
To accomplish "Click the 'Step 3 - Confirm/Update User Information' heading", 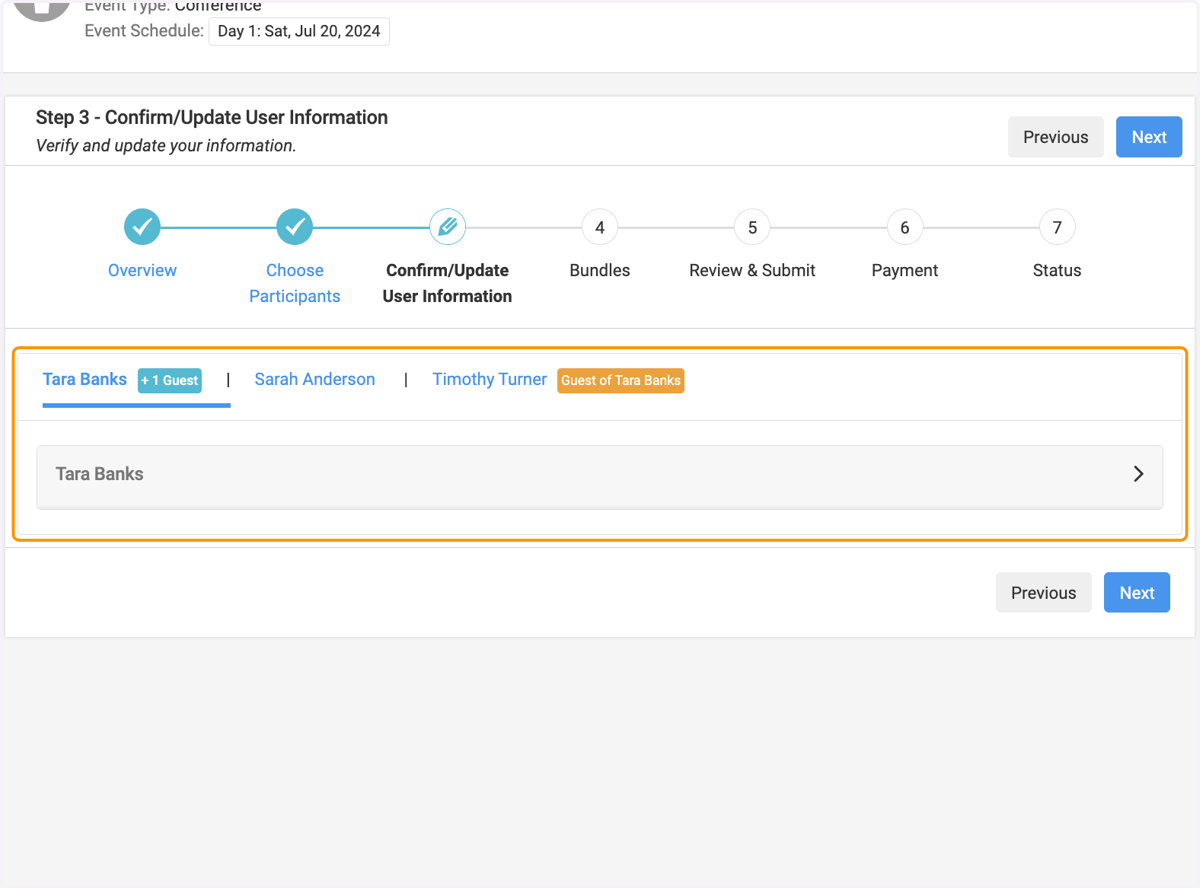I will [212, 117].
